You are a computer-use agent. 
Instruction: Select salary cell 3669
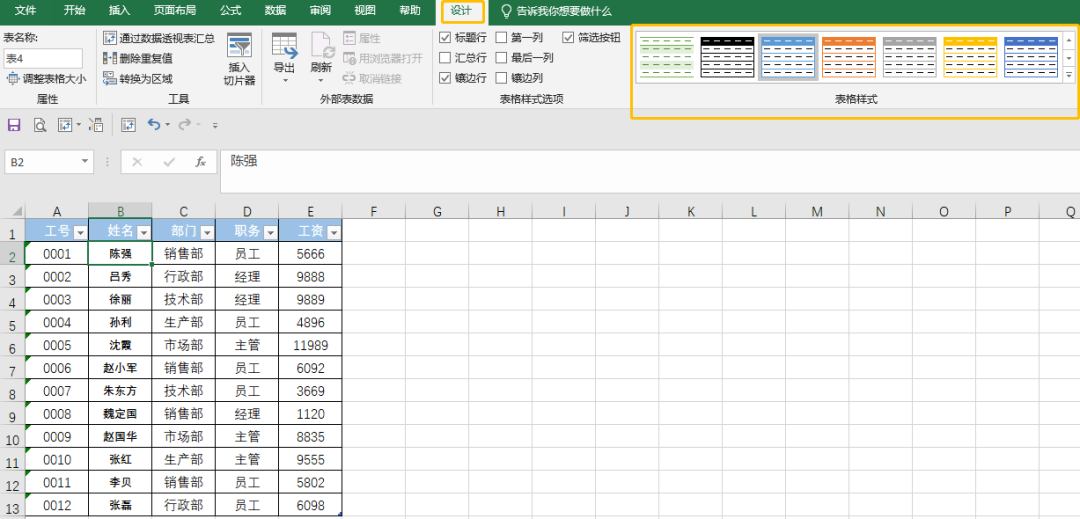click(x=311, y=391)
